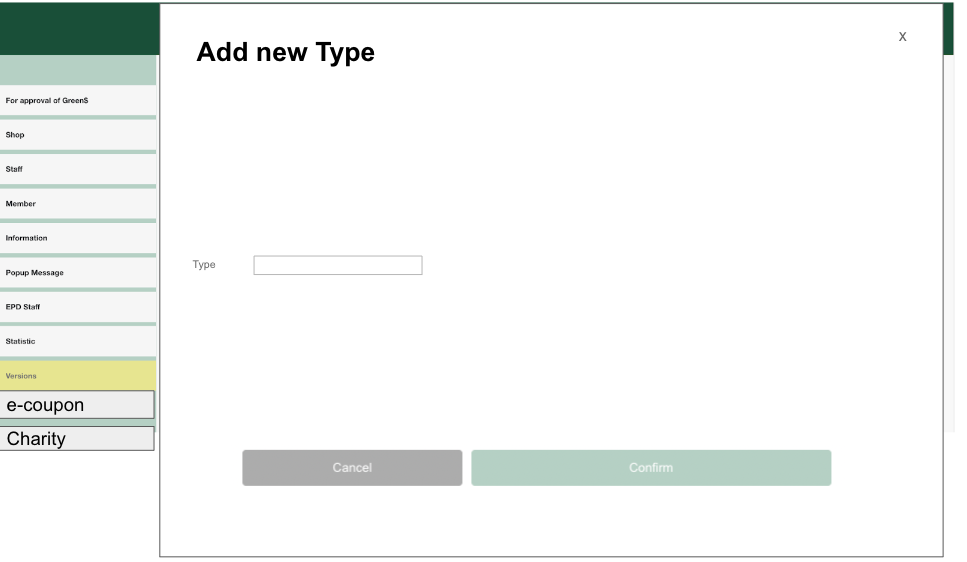The height and width of the screenshot is (562, 967).
Task: Close the Add new Type dialog
Action: tap(902, 37)
